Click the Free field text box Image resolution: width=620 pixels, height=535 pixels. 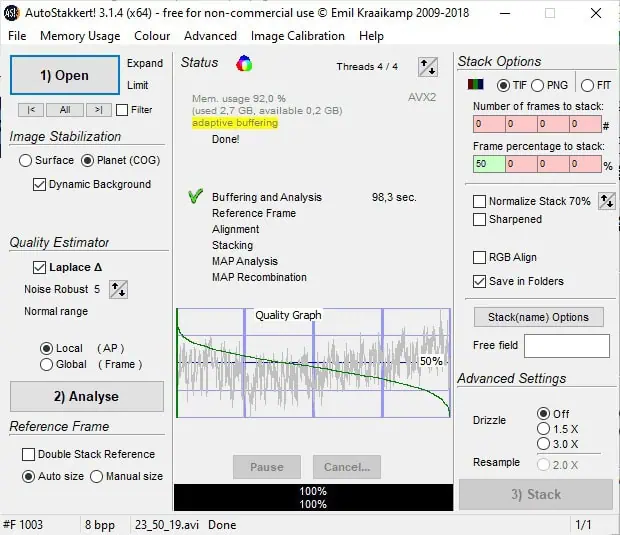pyautogui.click(x=567, y=346)
